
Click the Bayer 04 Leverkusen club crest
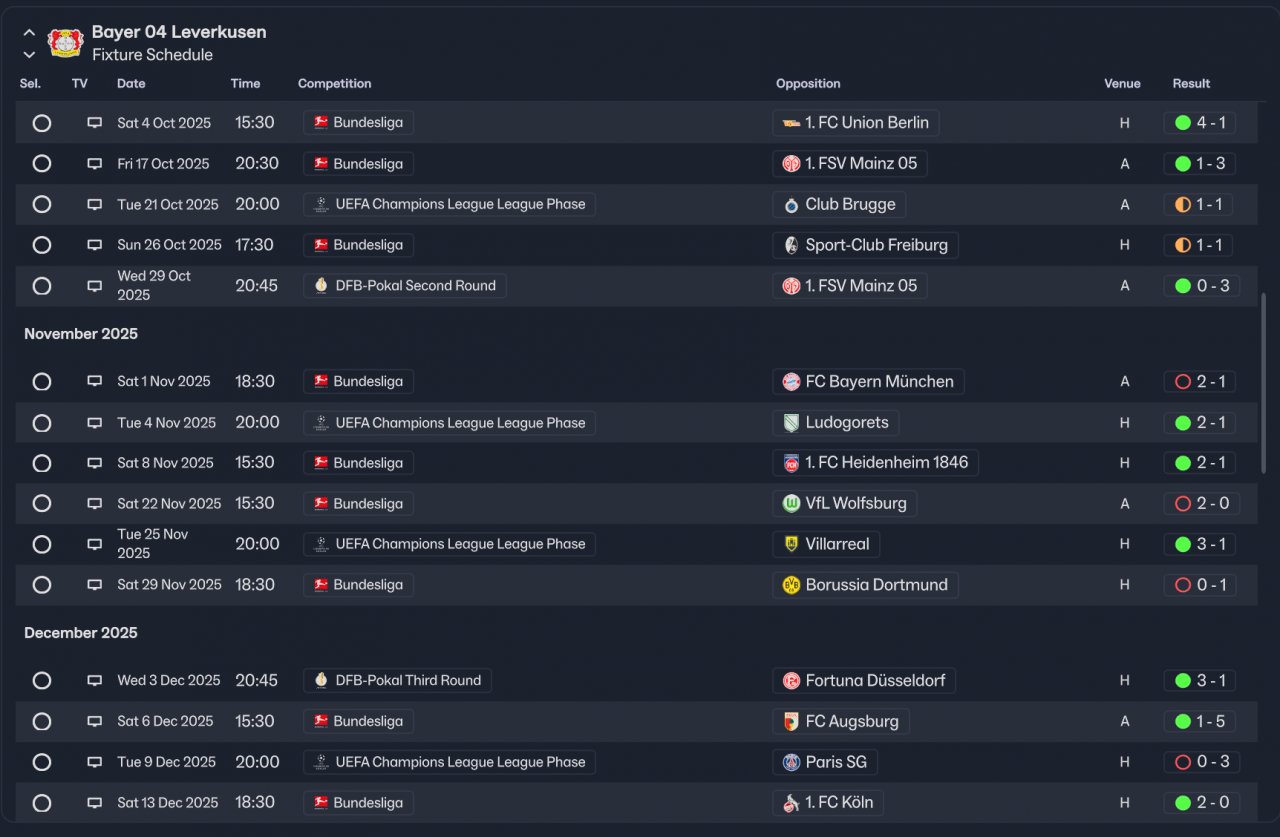point(65,43)
